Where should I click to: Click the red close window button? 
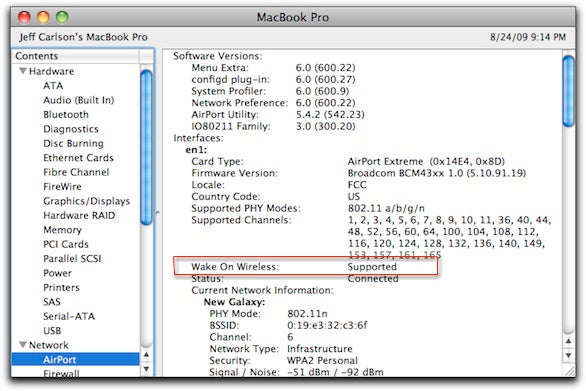click(25, 17)
